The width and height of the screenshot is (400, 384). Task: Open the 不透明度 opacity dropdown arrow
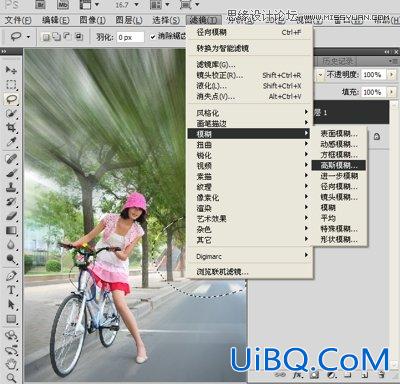(x=392, y=75)
